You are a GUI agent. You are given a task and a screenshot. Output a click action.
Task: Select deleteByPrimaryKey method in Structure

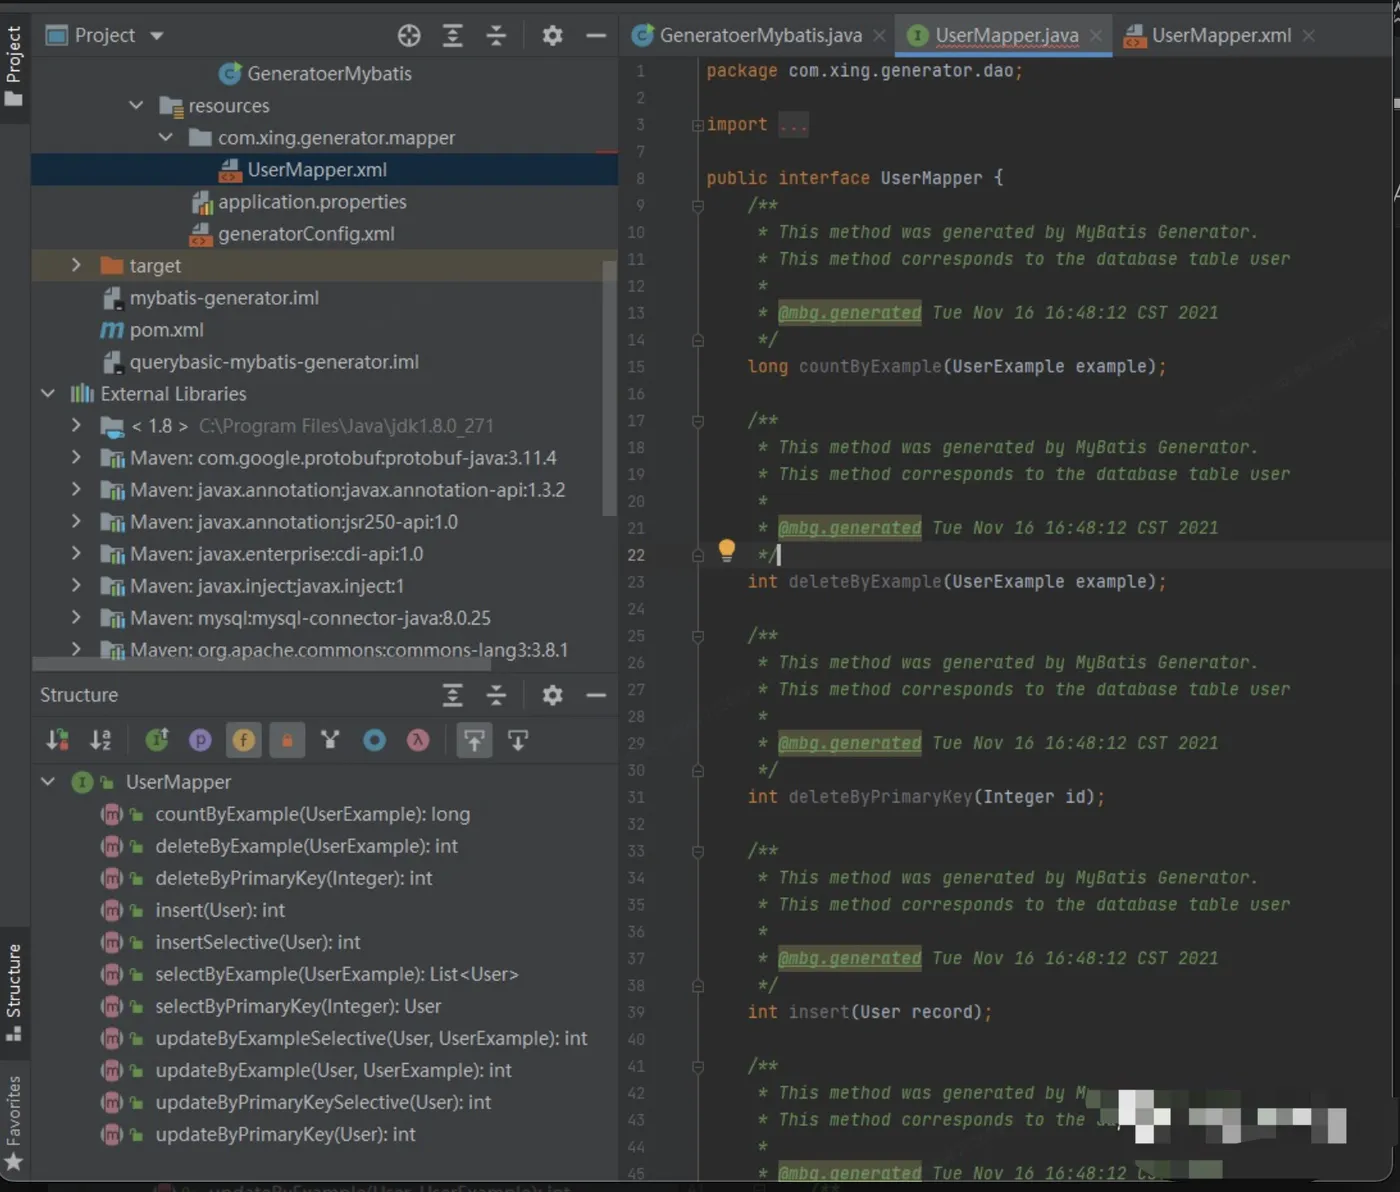coord(293,878)
